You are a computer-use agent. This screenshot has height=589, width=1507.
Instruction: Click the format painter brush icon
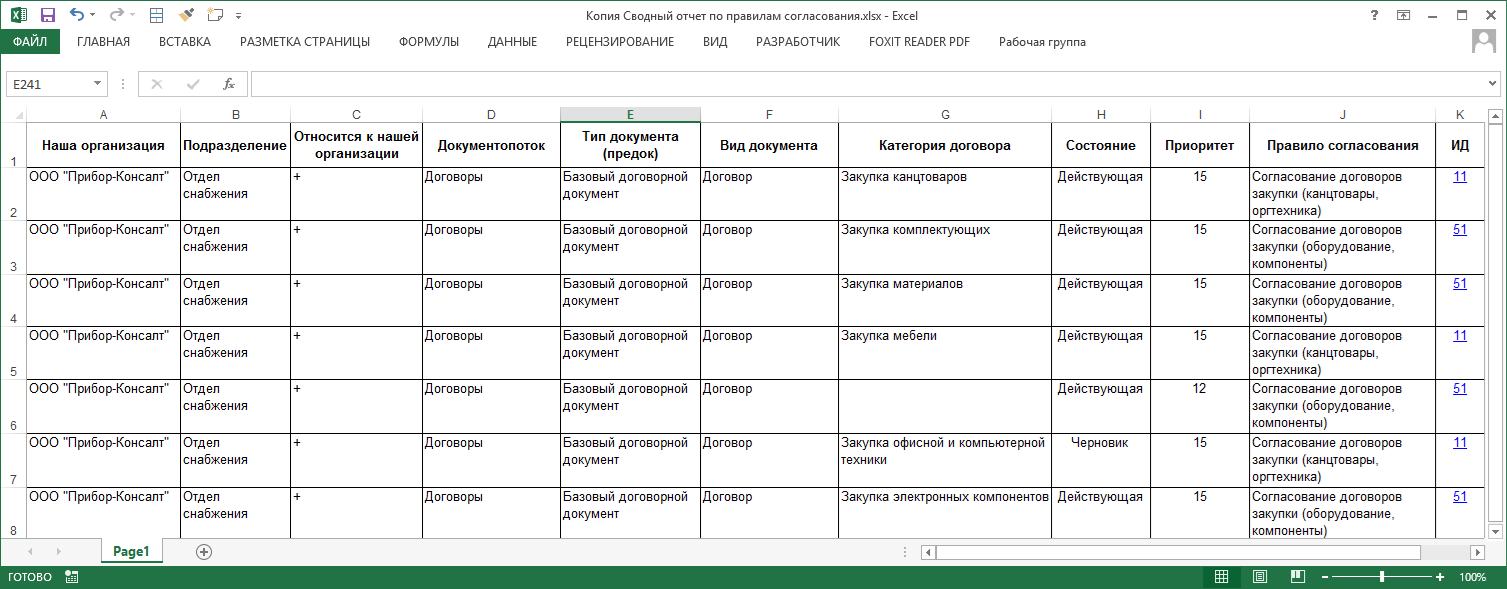tap(185, 15)
